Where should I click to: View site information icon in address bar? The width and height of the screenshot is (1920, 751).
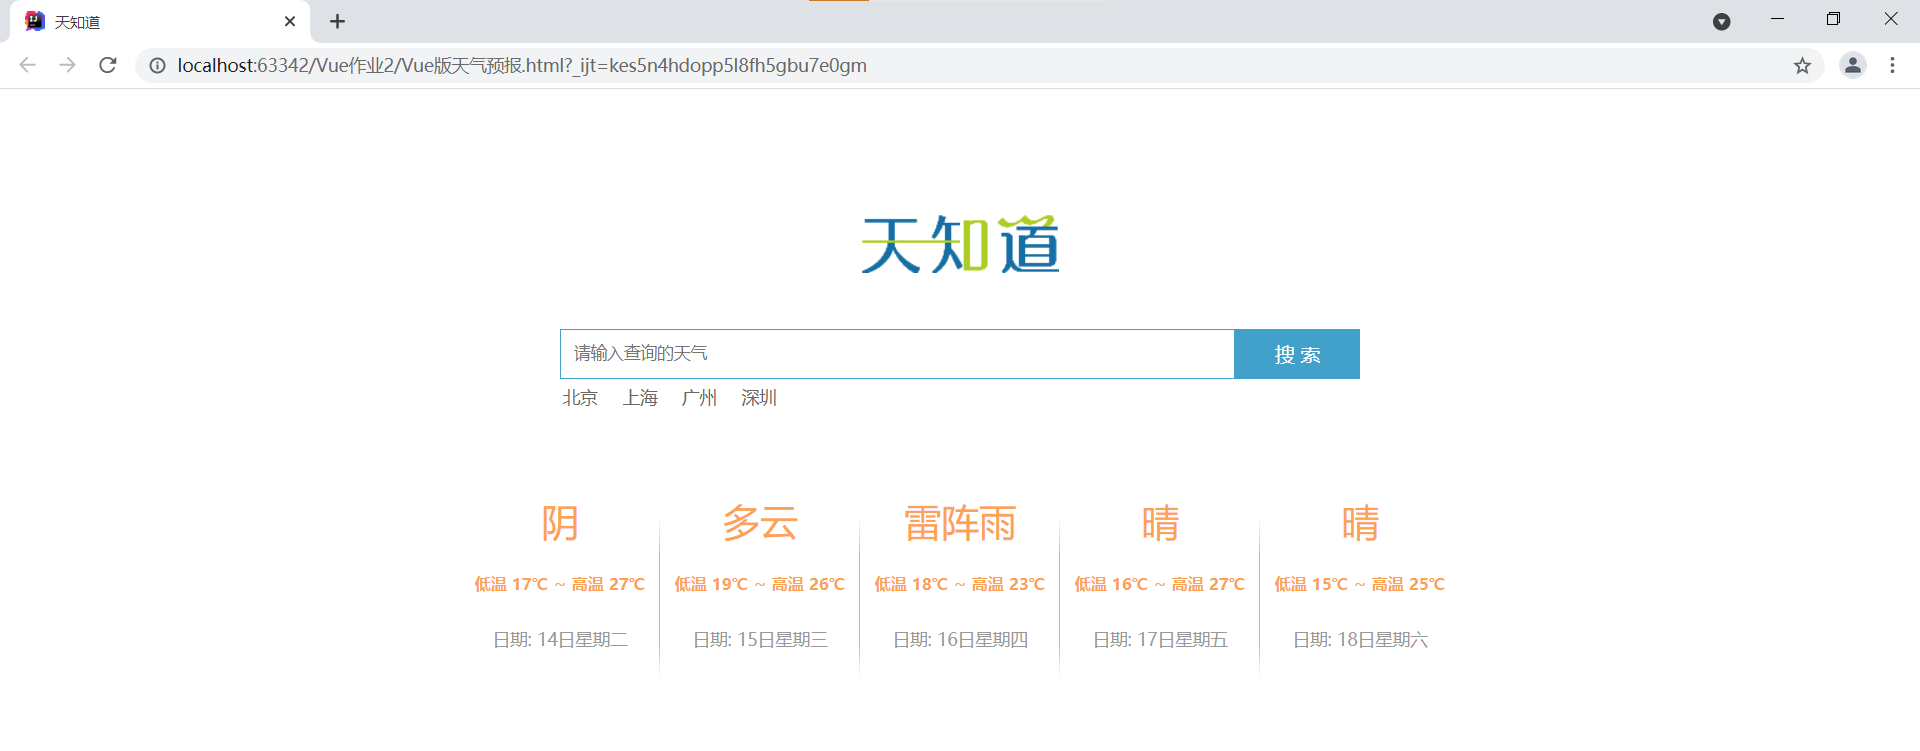[x=157, y=65]
